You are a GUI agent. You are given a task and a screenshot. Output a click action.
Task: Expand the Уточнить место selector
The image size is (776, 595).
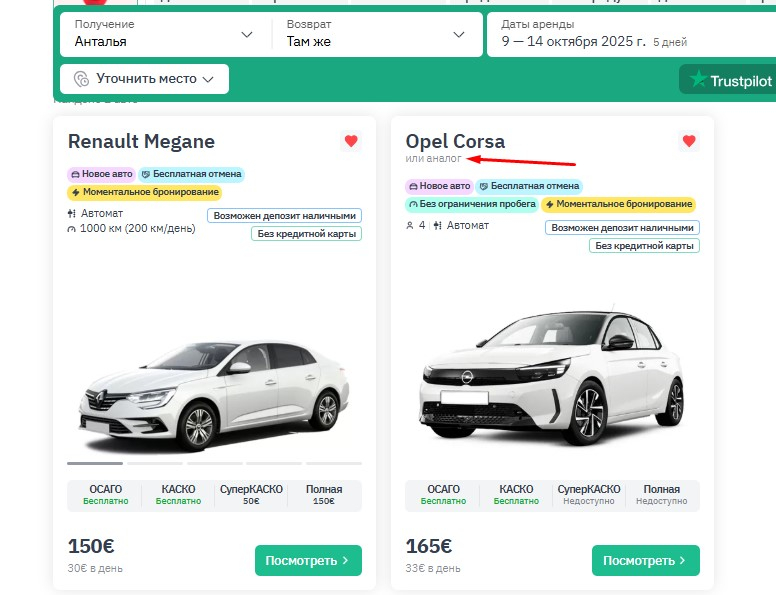(x=145, y=79)
